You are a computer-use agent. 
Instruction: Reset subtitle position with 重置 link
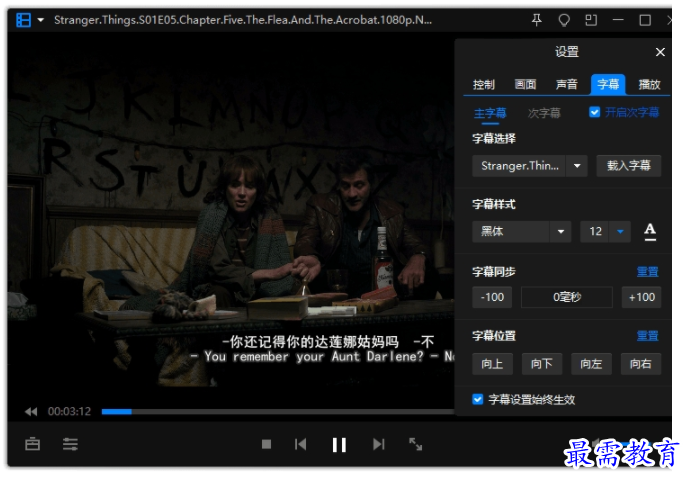click(x=648, y=336)
